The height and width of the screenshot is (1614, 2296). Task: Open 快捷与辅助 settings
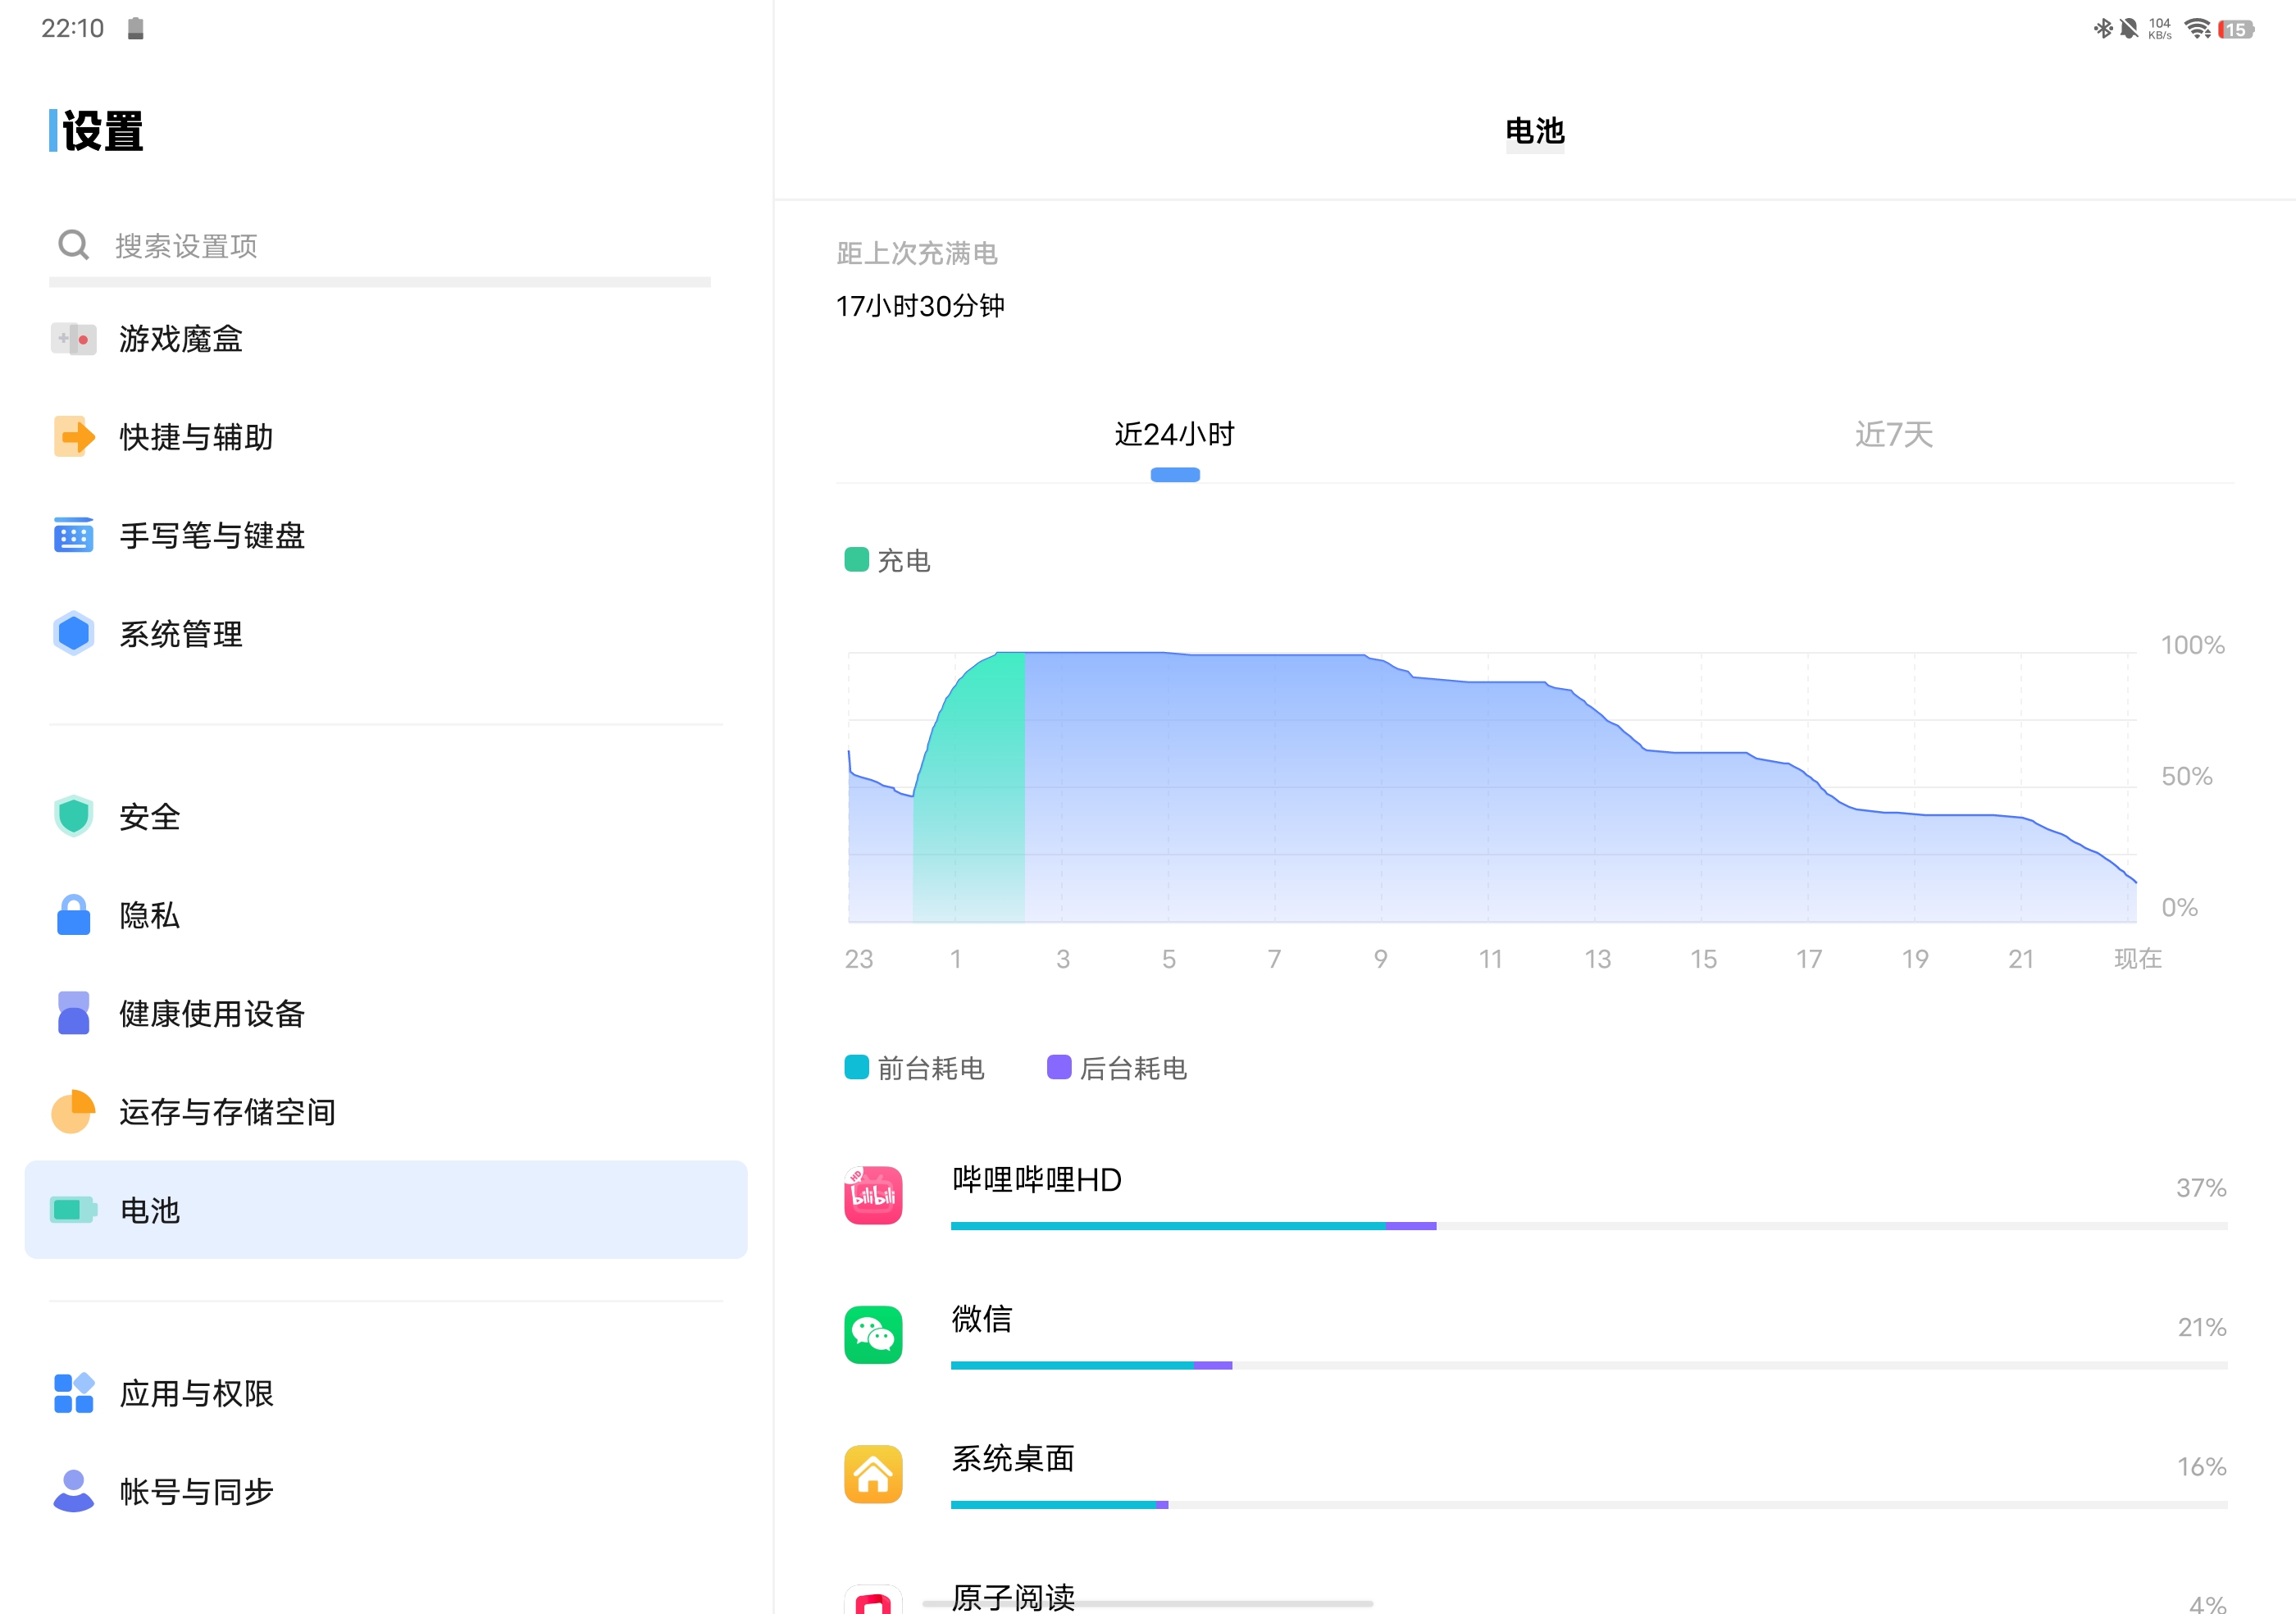tap(386, 437)
